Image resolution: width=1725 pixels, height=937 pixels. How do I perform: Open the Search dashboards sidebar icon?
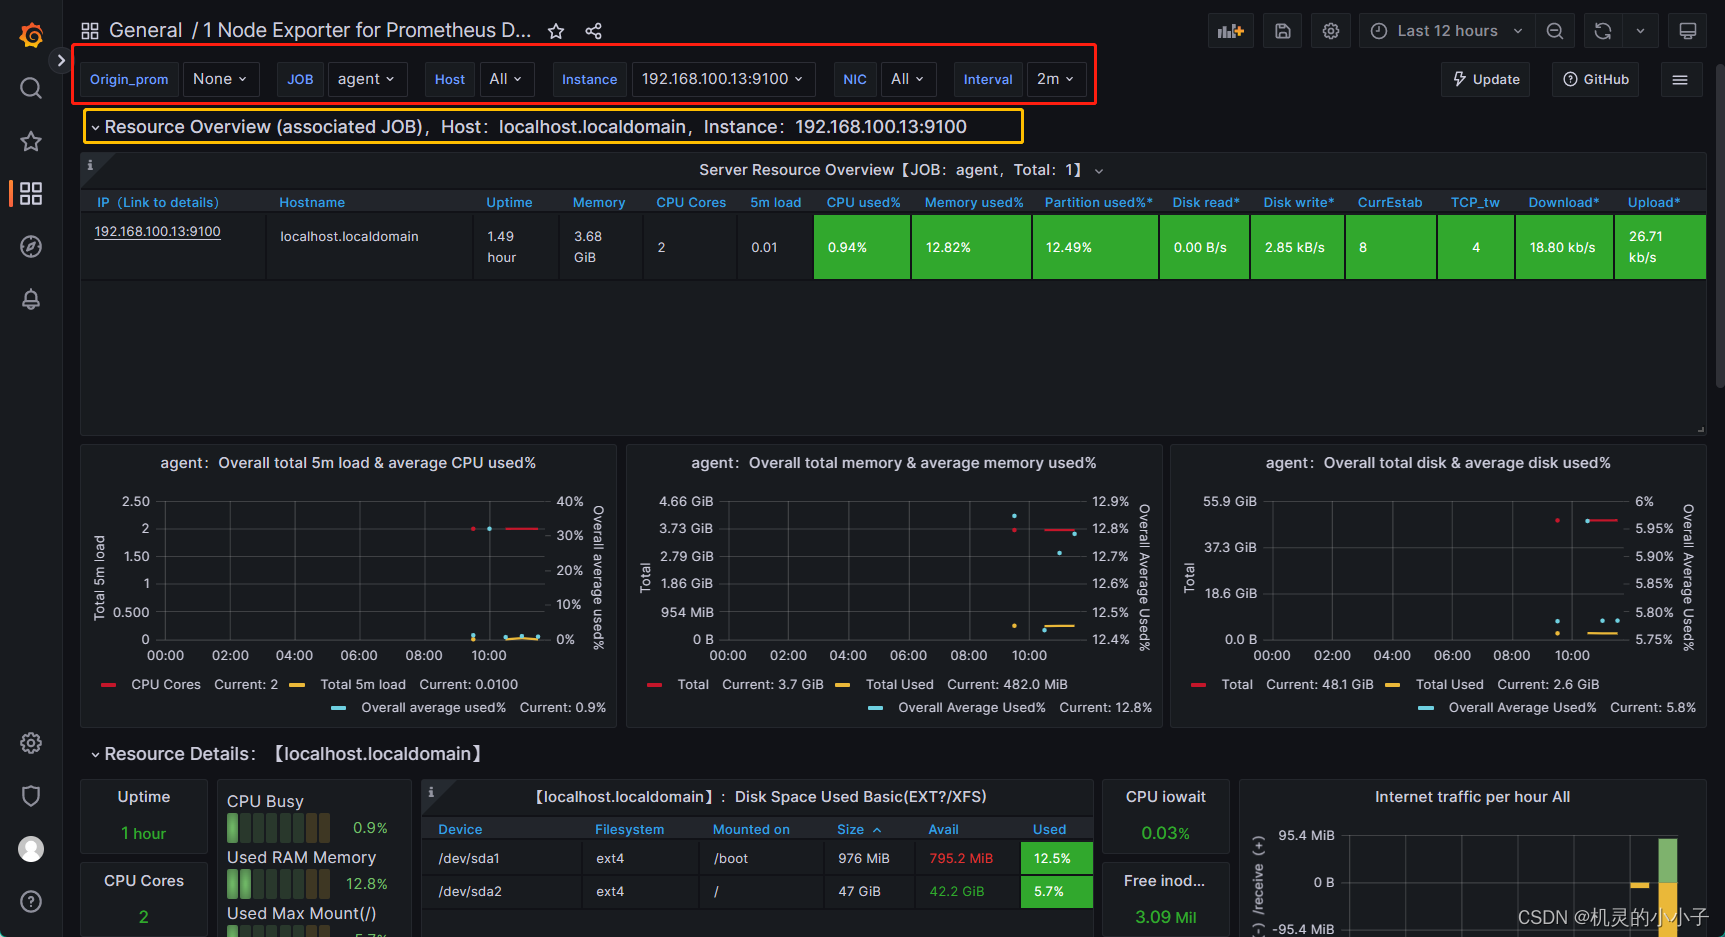31,89
